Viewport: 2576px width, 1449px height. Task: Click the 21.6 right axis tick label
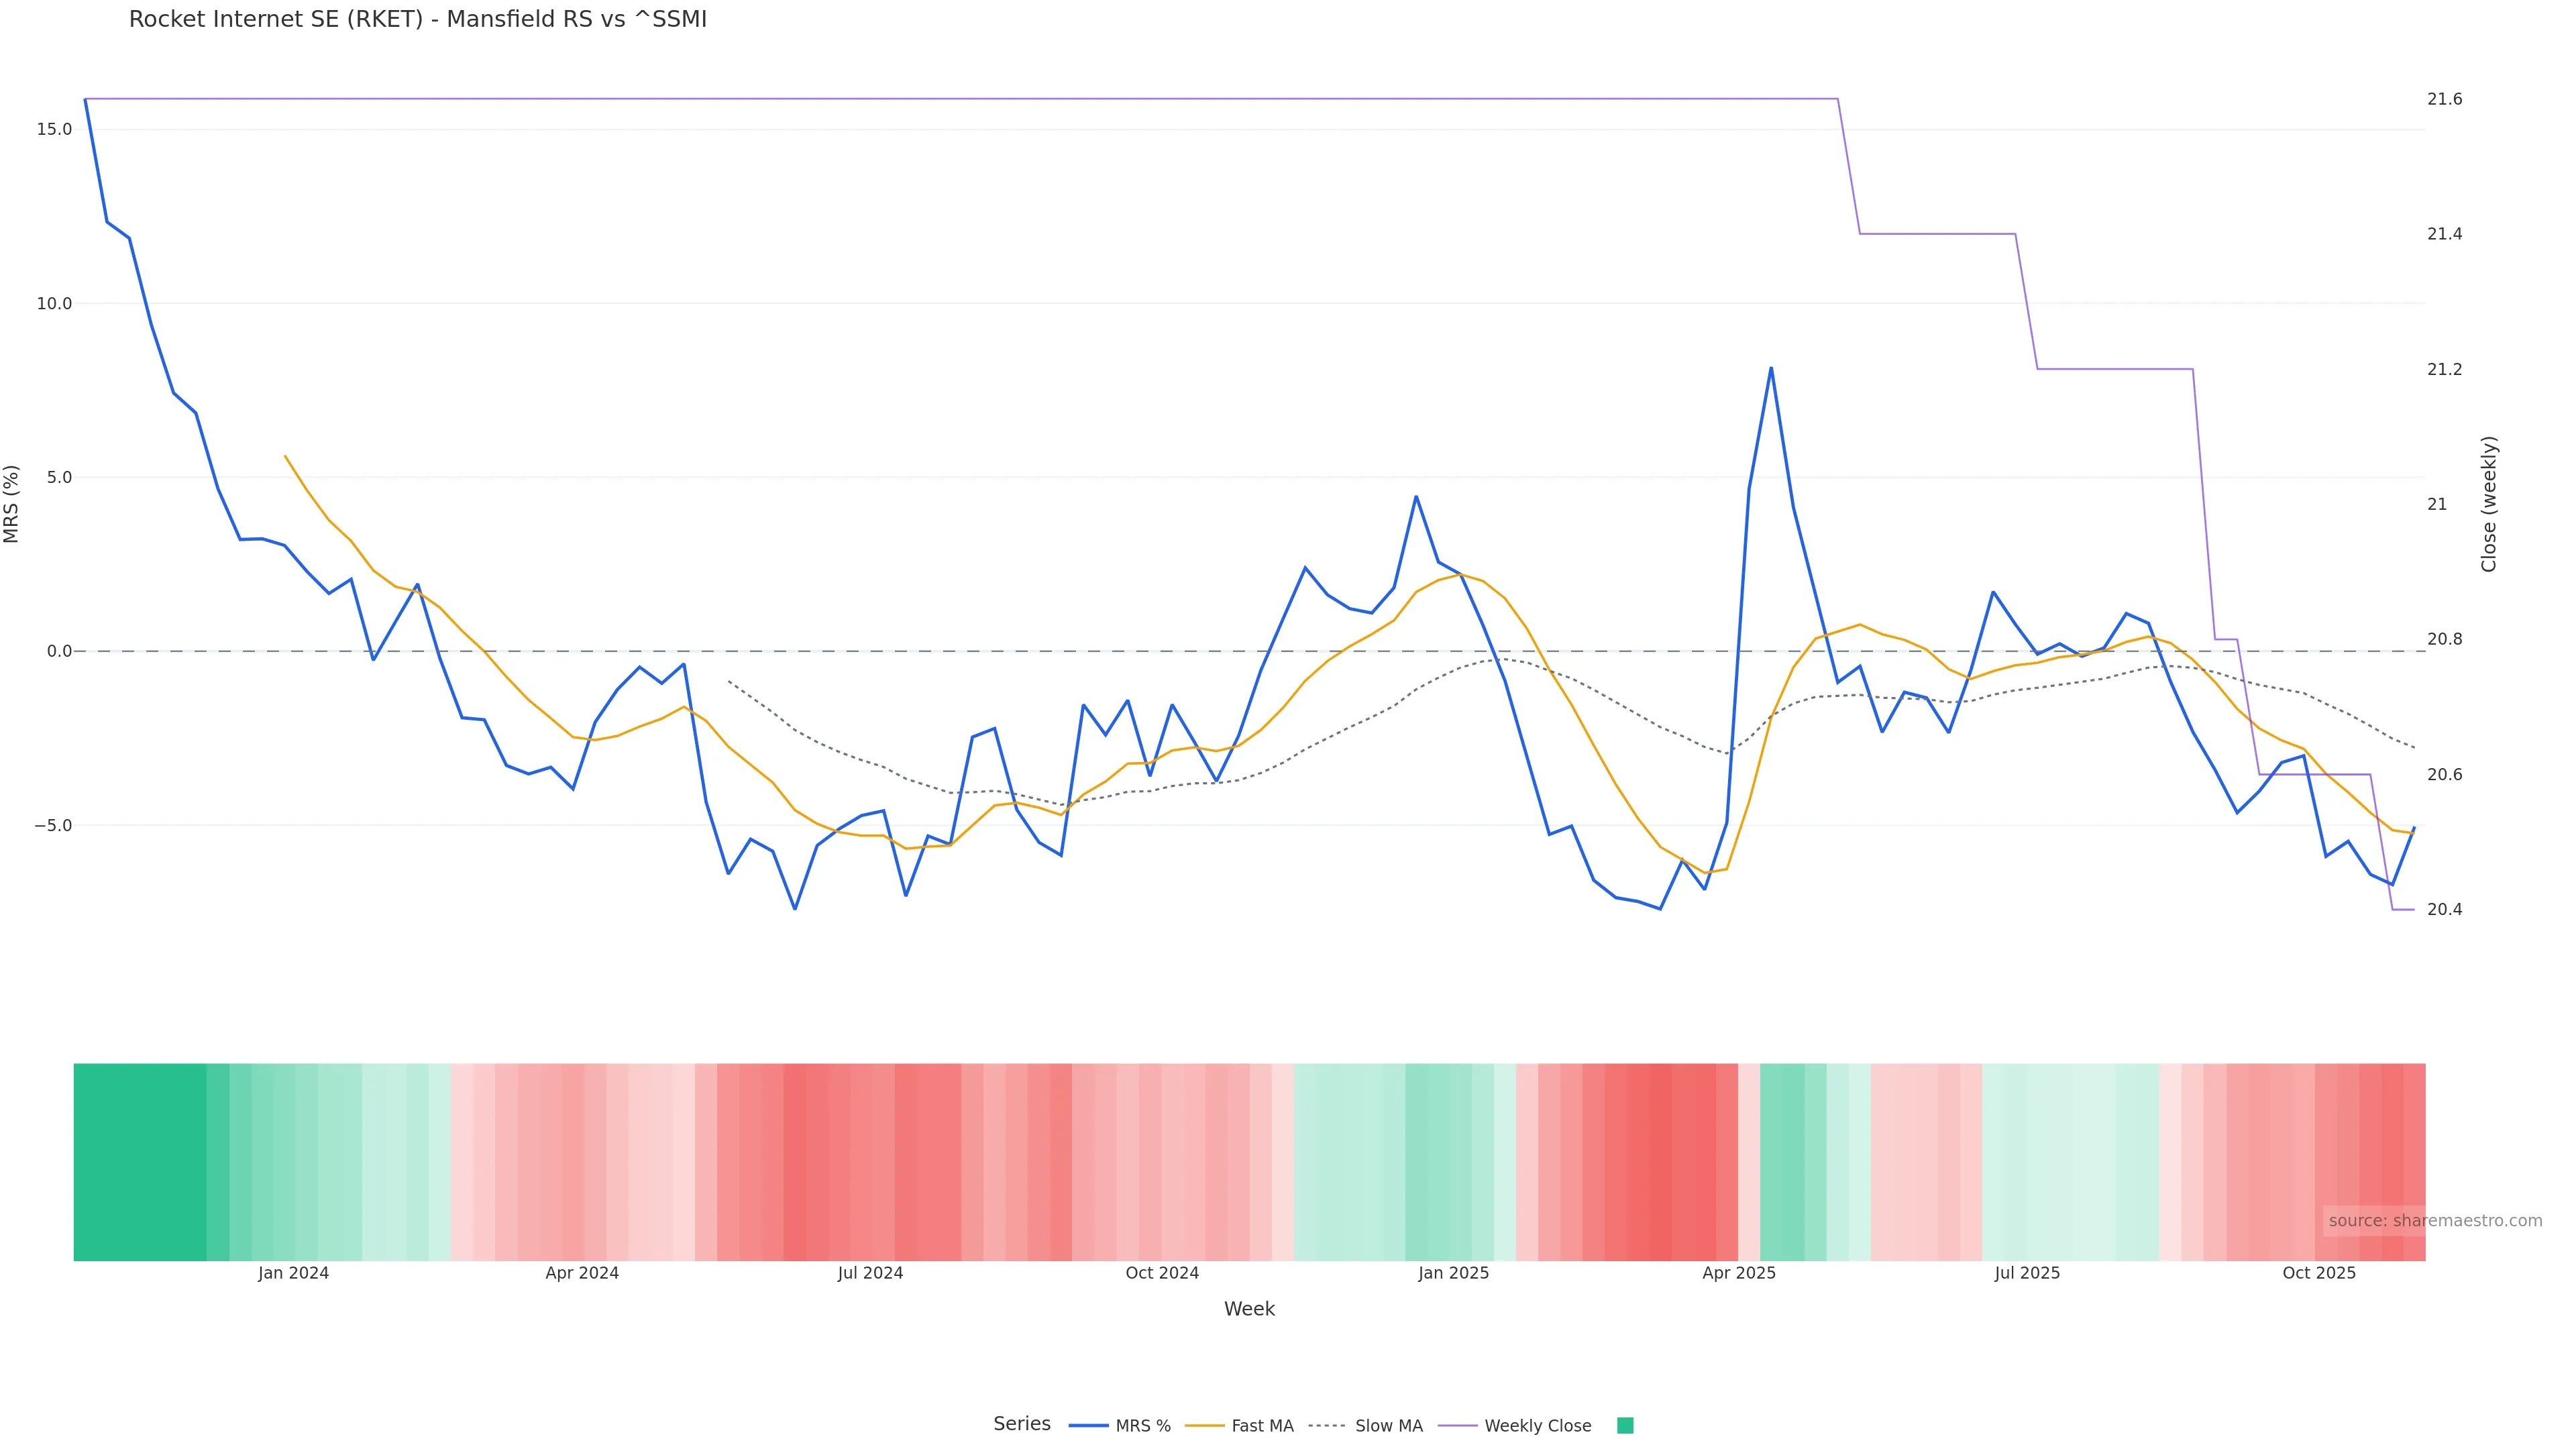pos(2444,99)
